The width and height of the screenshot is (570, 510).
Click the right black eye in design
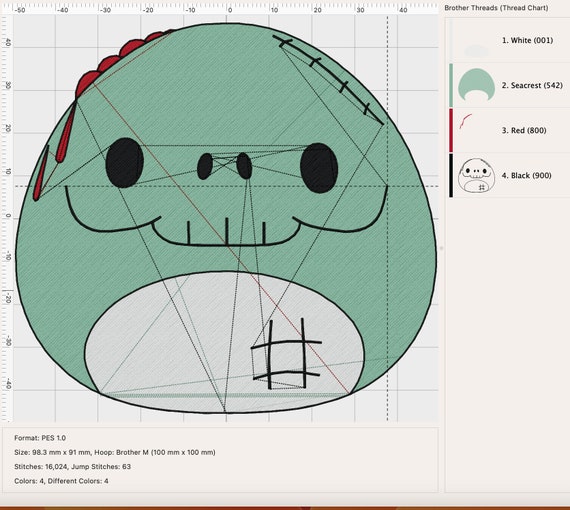click(319, 168)
